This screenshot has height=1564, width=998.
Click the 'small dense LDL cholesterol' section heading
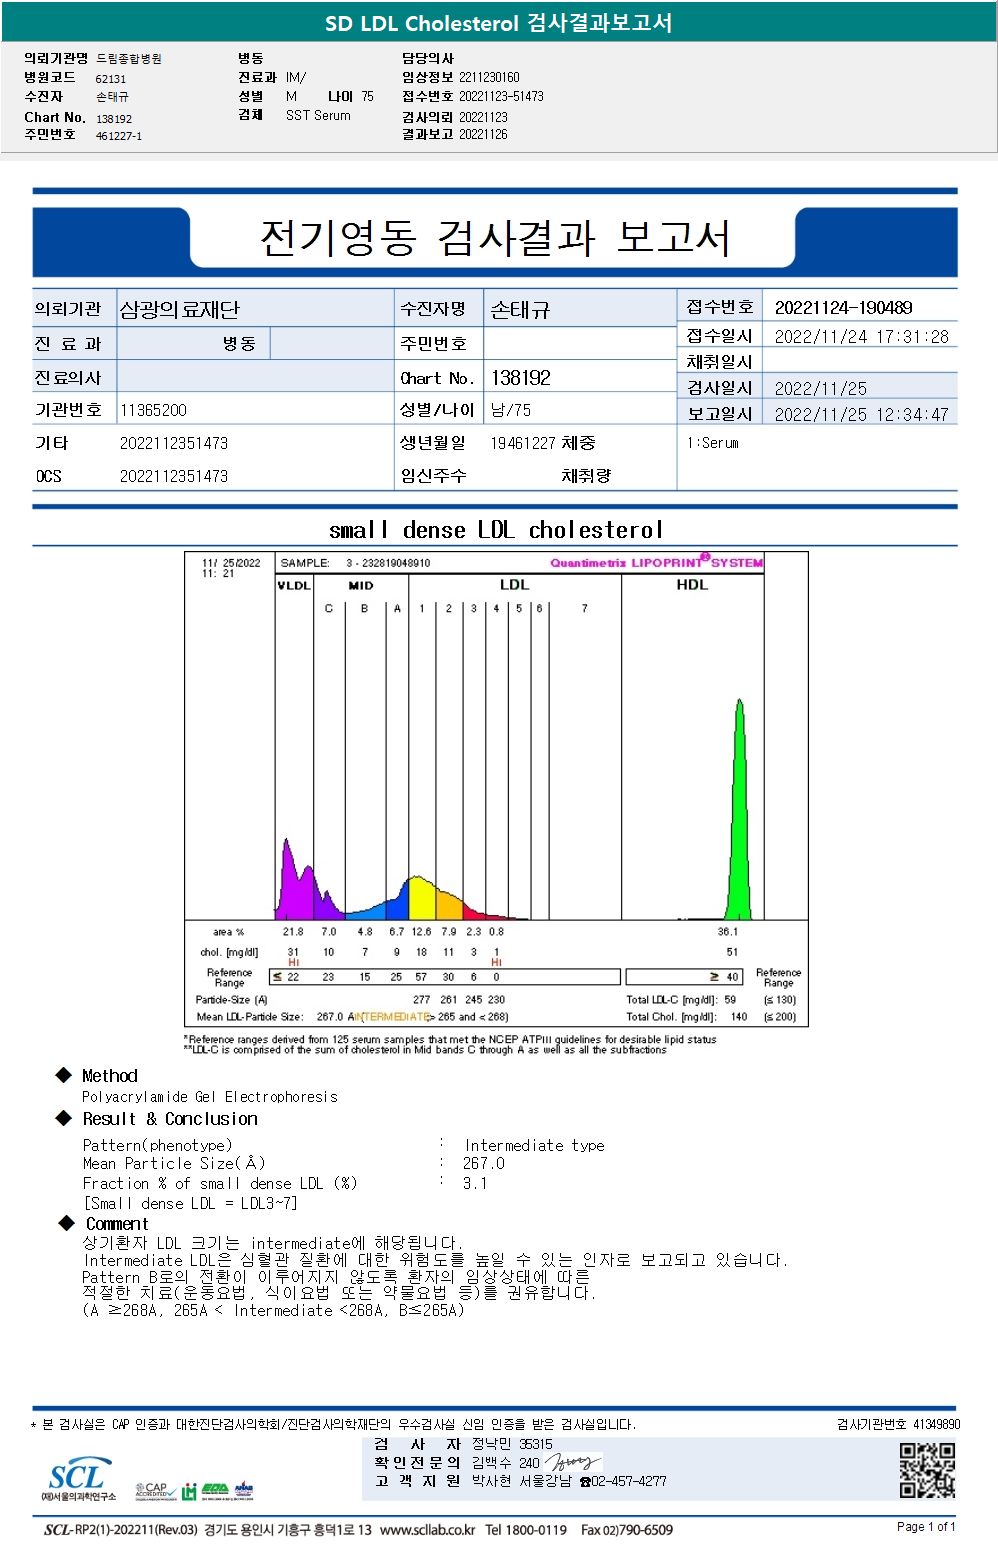(496, 530)
